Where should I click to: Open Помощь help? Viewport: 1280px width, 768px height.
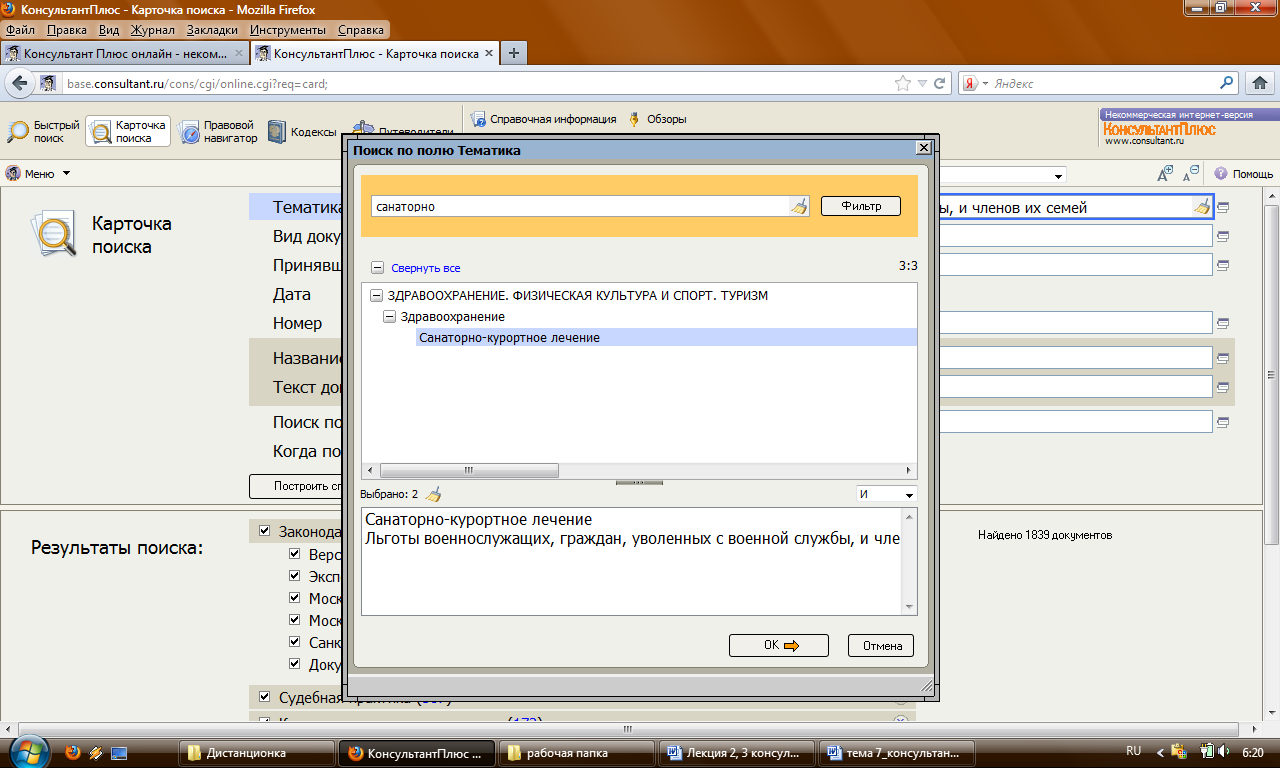click(1243, 173)
